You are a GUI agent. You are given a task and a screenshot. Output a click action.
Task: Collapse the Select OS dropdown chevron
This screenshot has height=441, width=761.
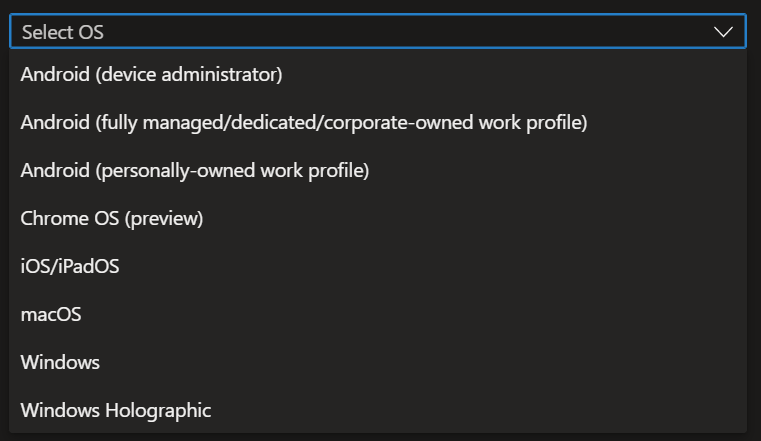(x=724, y=32)
